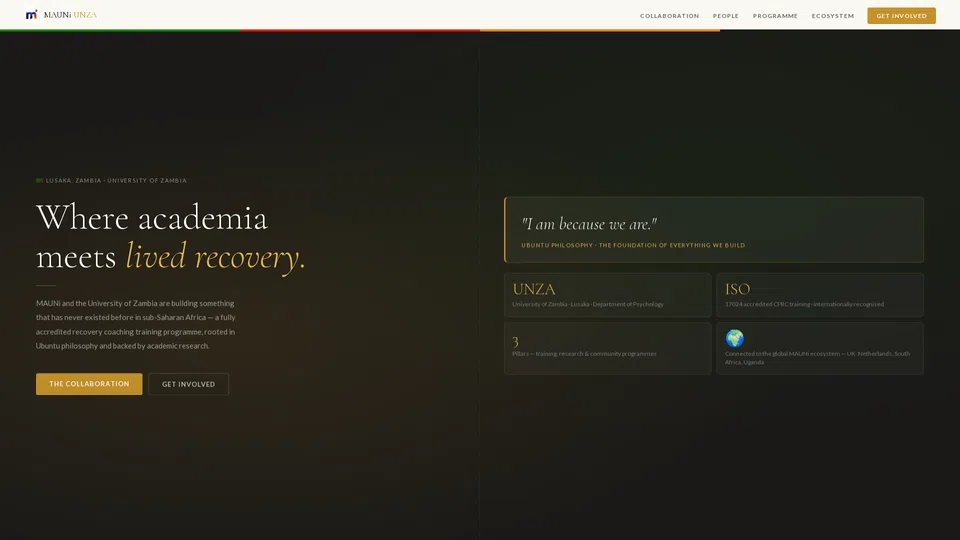Click "Pillars — training, research & community" text

584,354
